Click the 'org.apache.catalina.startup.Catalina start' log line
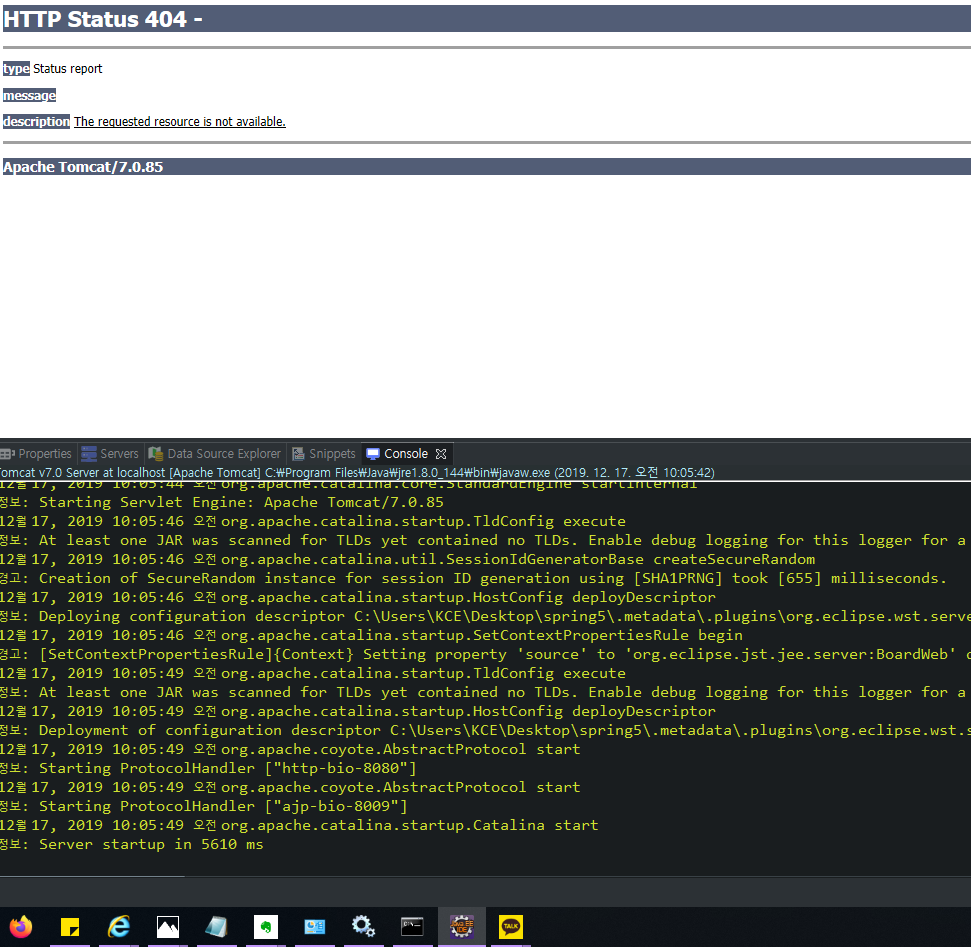The height and width of the screenshot is (947, 971). coord(299,826)
